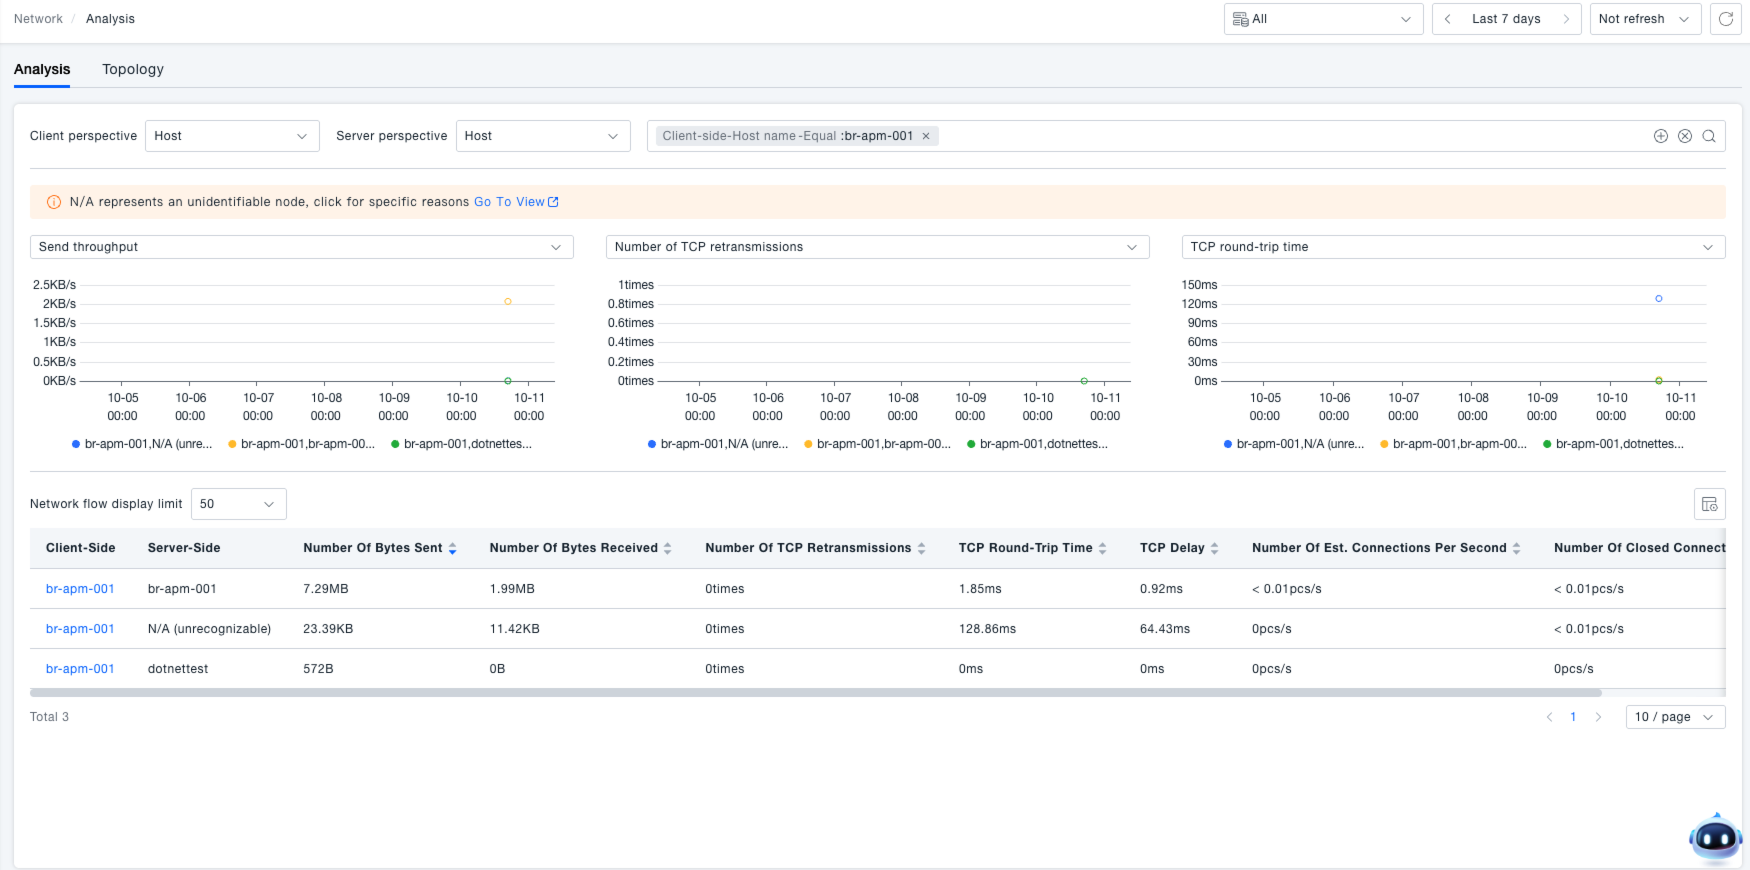Click the horizontal table scrollbar

815,692
